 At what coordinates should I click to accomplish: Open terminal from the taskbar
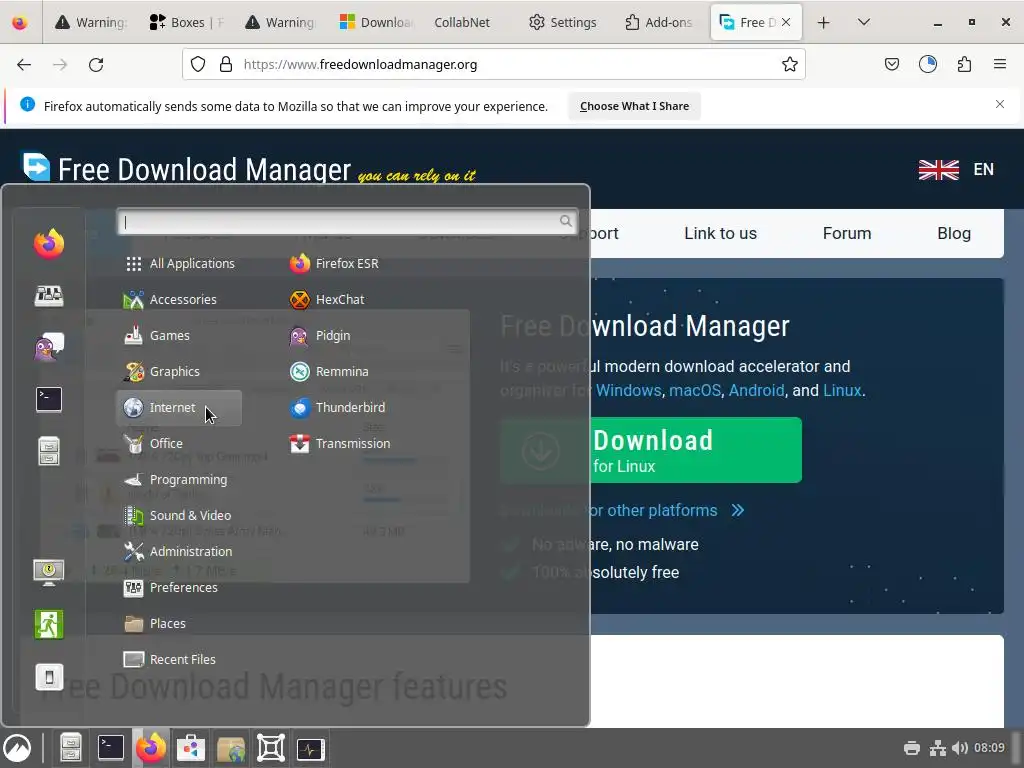(110, 748)
